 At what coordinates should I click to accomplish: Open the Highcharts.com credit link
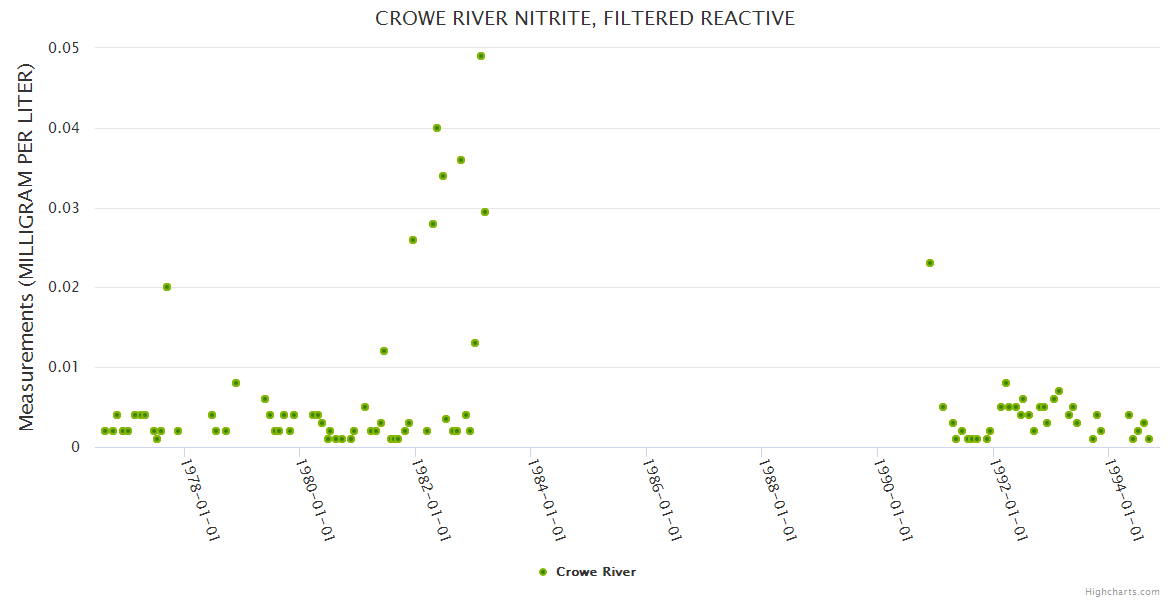coord(1122,591)
